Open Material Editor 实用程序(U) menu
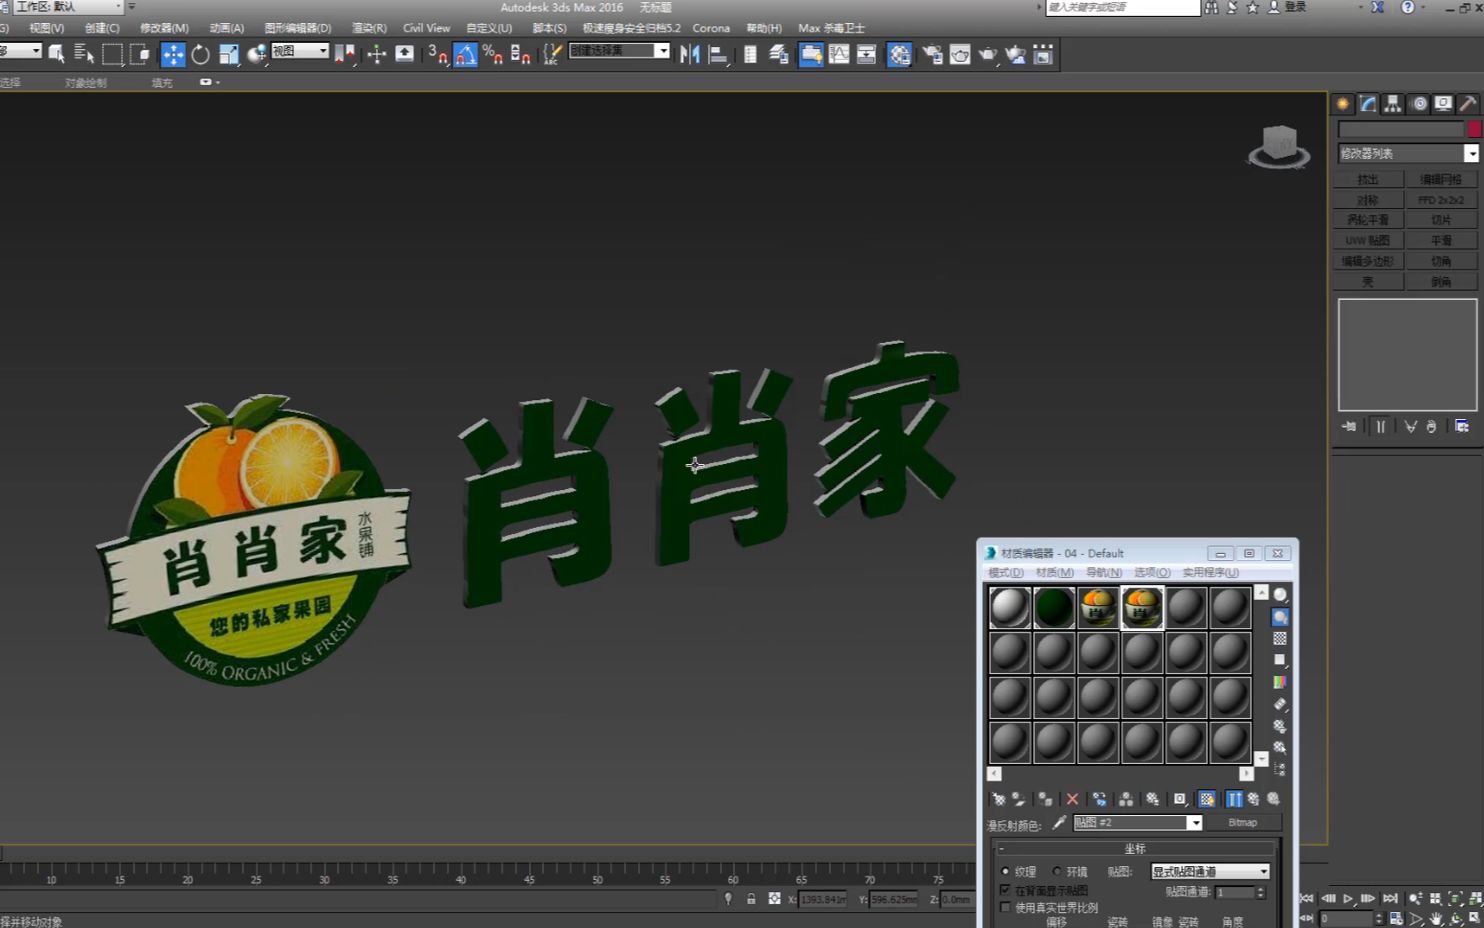This screenshot has width=1484, height=928. pos(1210,573)
